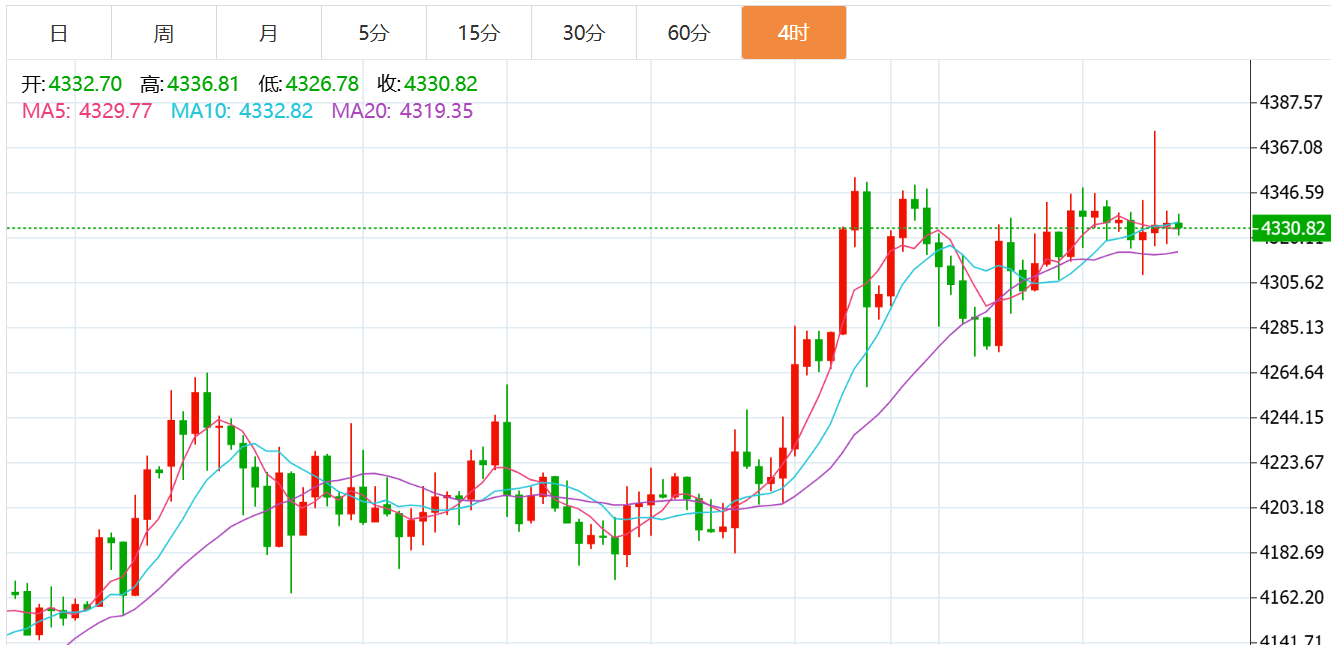Click the green current price tag on axis
The image size is (1331, 645).
(x=1290, y=229)
